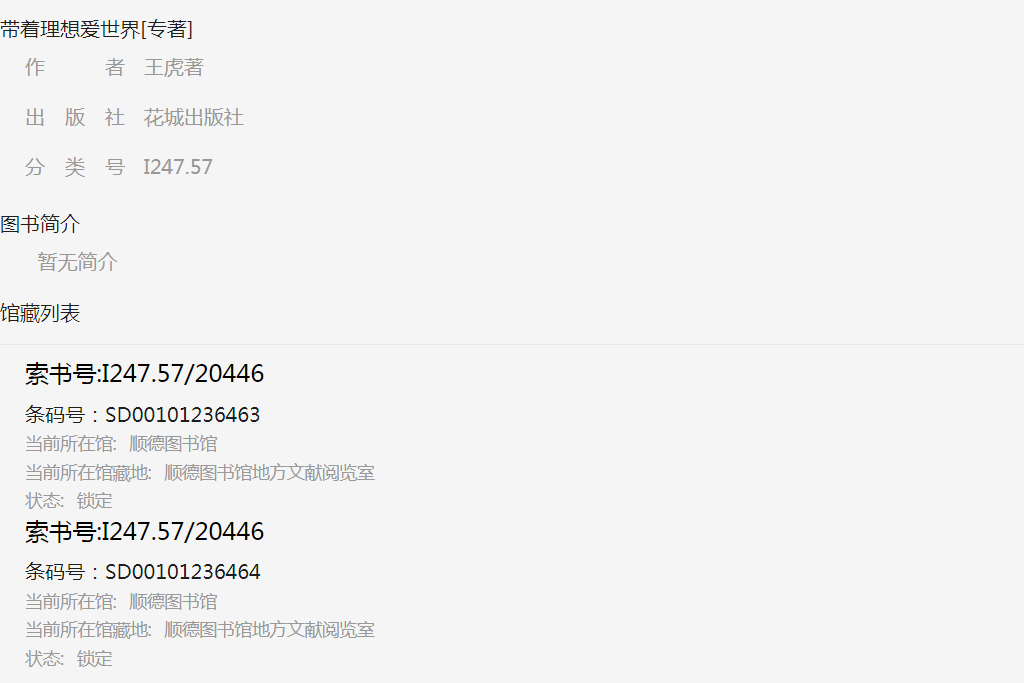Click second item's 状态 锁定 status
1024x683 pixels.
click(x=69, y=658)
